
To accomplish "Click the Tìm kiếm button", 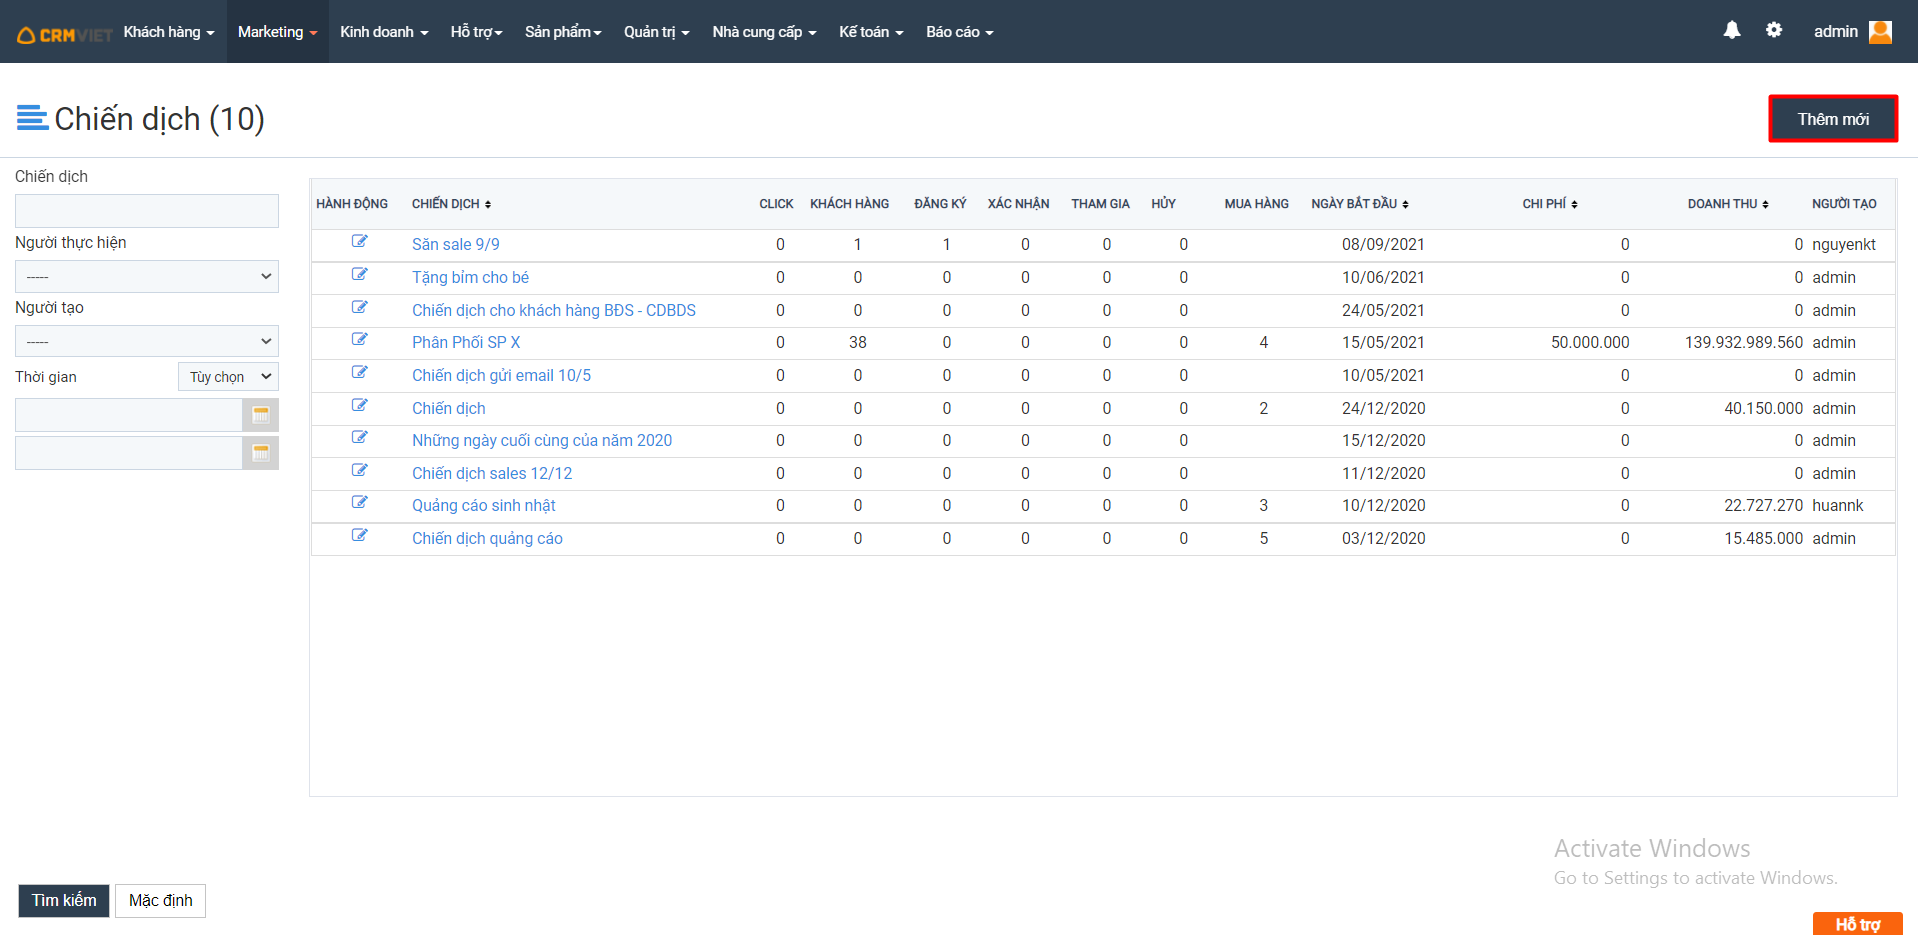I will pyautogui.click(x=64, y=900).
